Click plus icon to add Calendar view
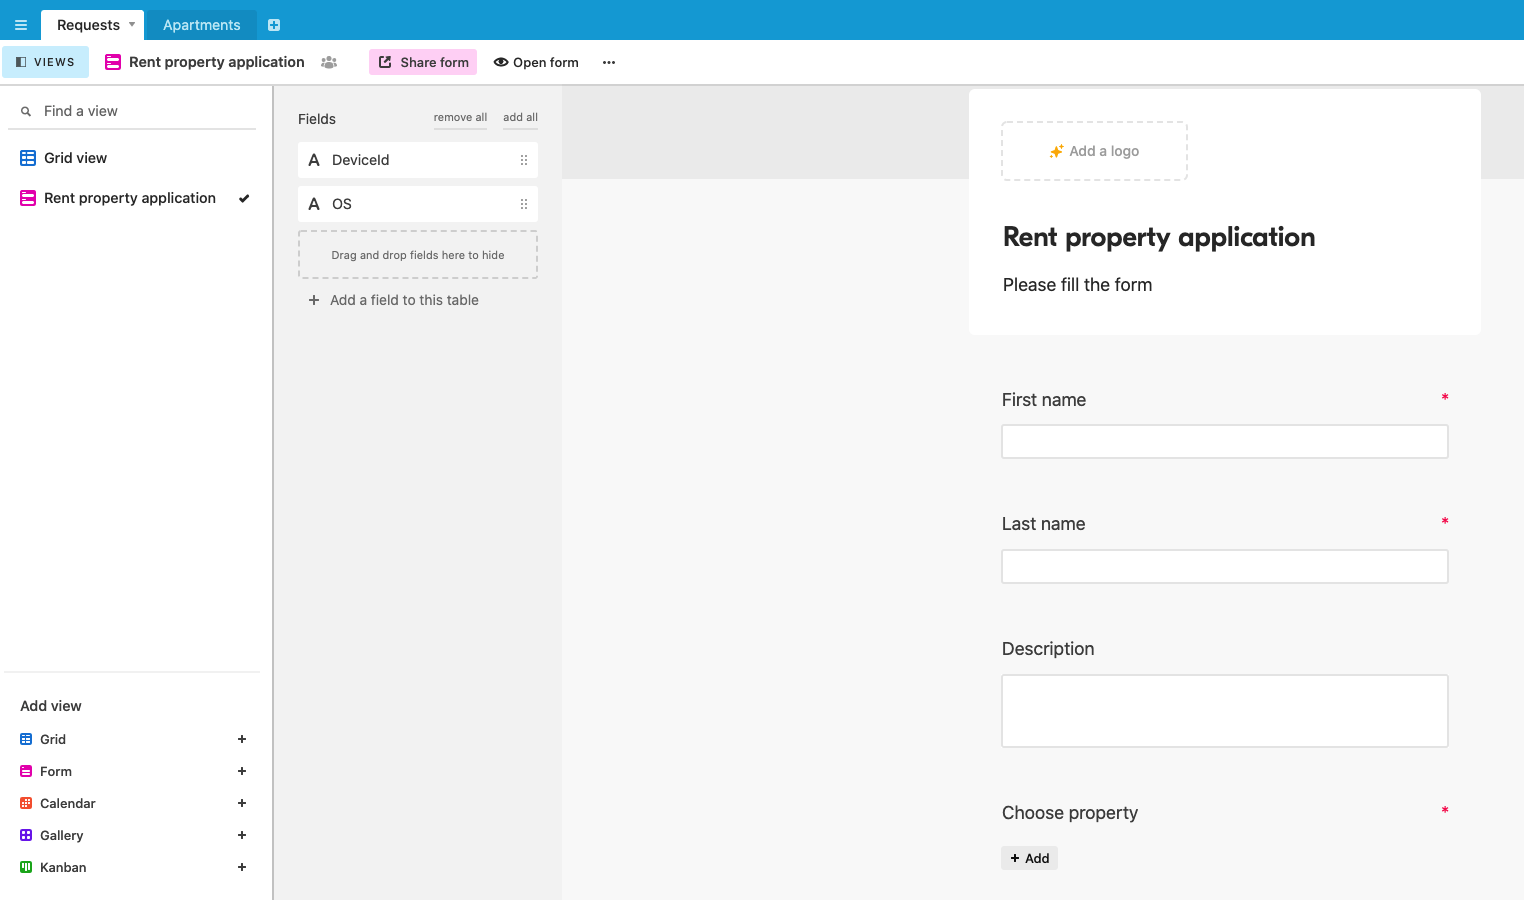This screenshot has width=1524, height=900. pos(242,803)
